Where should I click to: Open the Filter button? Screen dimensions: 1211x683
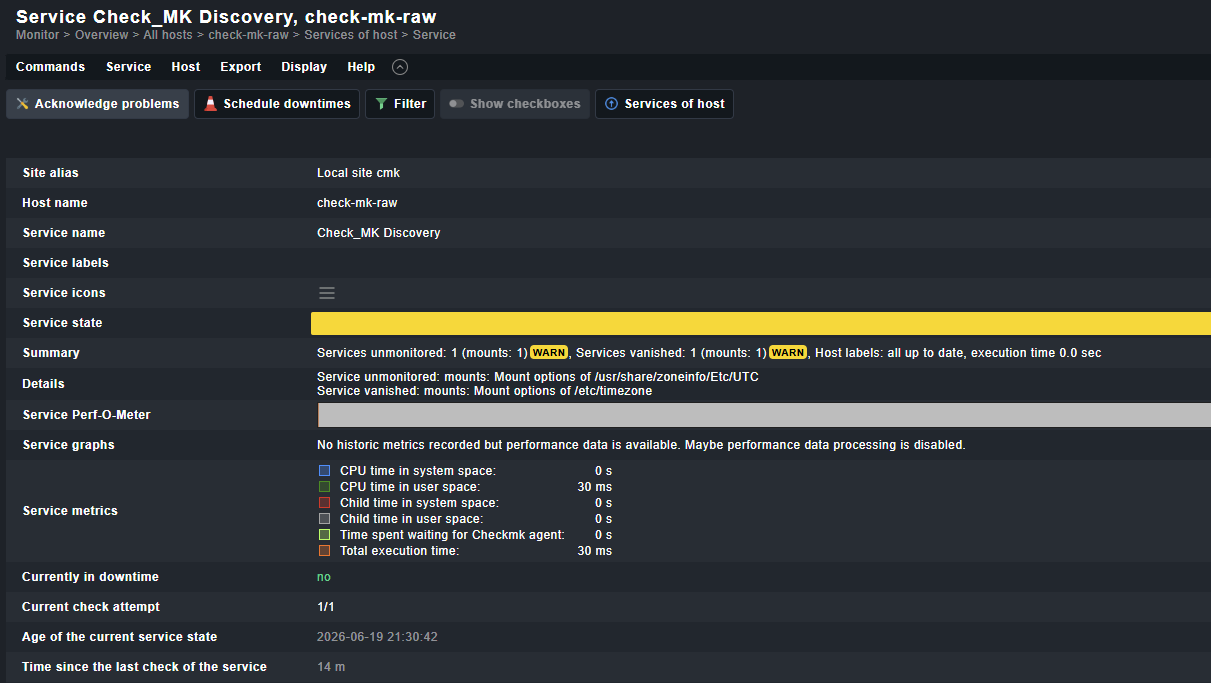[400, 104]
